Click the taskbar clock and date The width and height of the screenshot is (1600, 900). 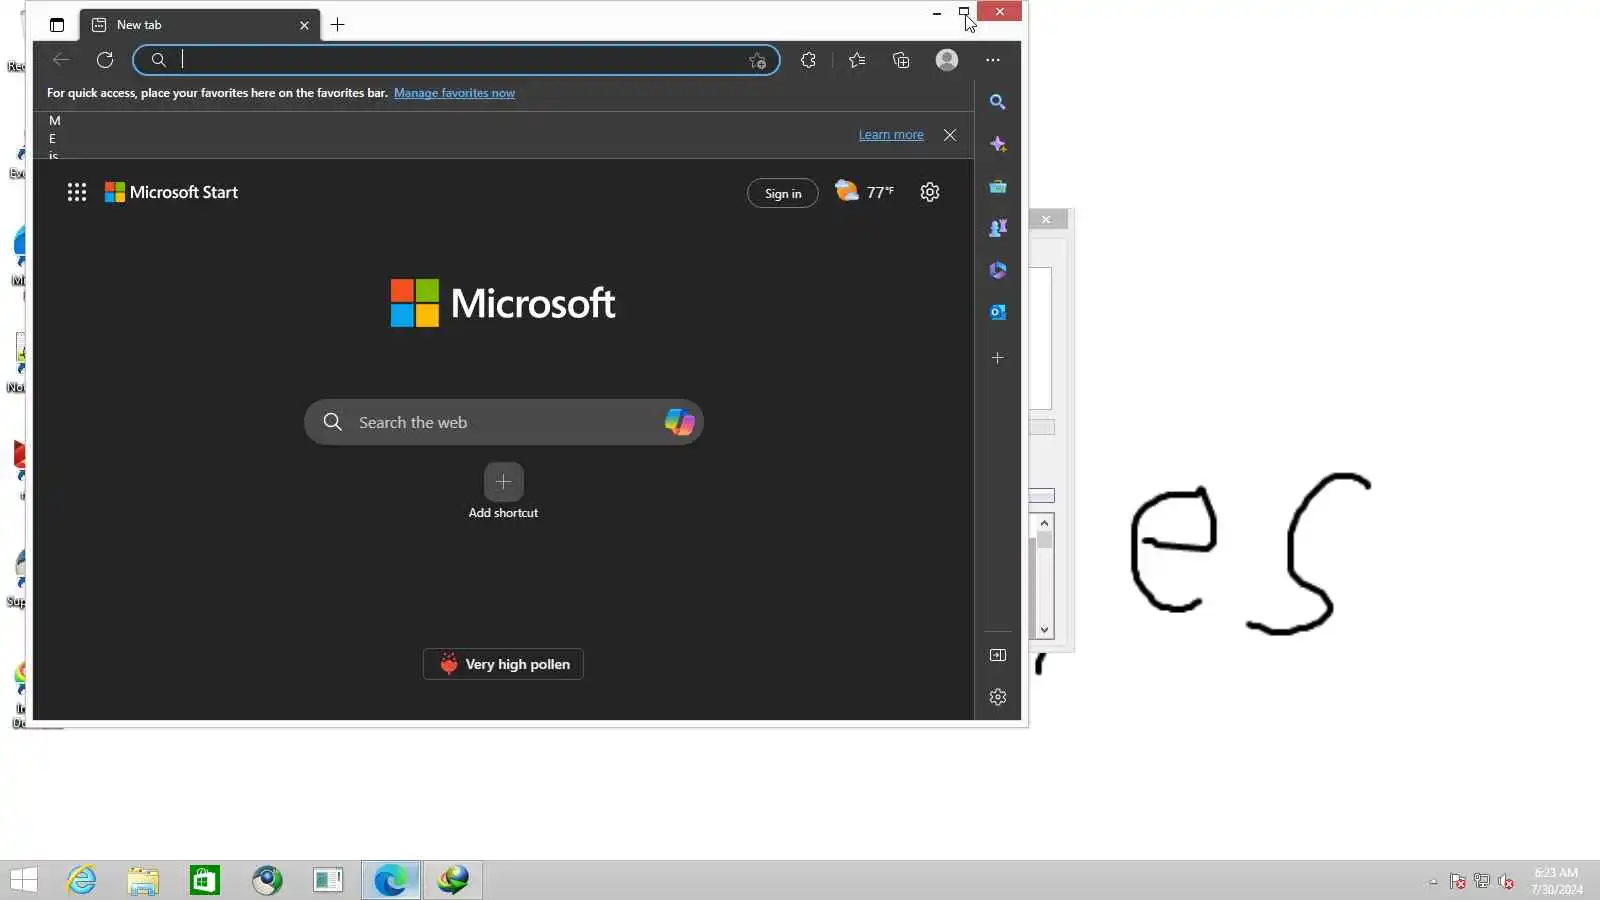tap(1556, 881)
